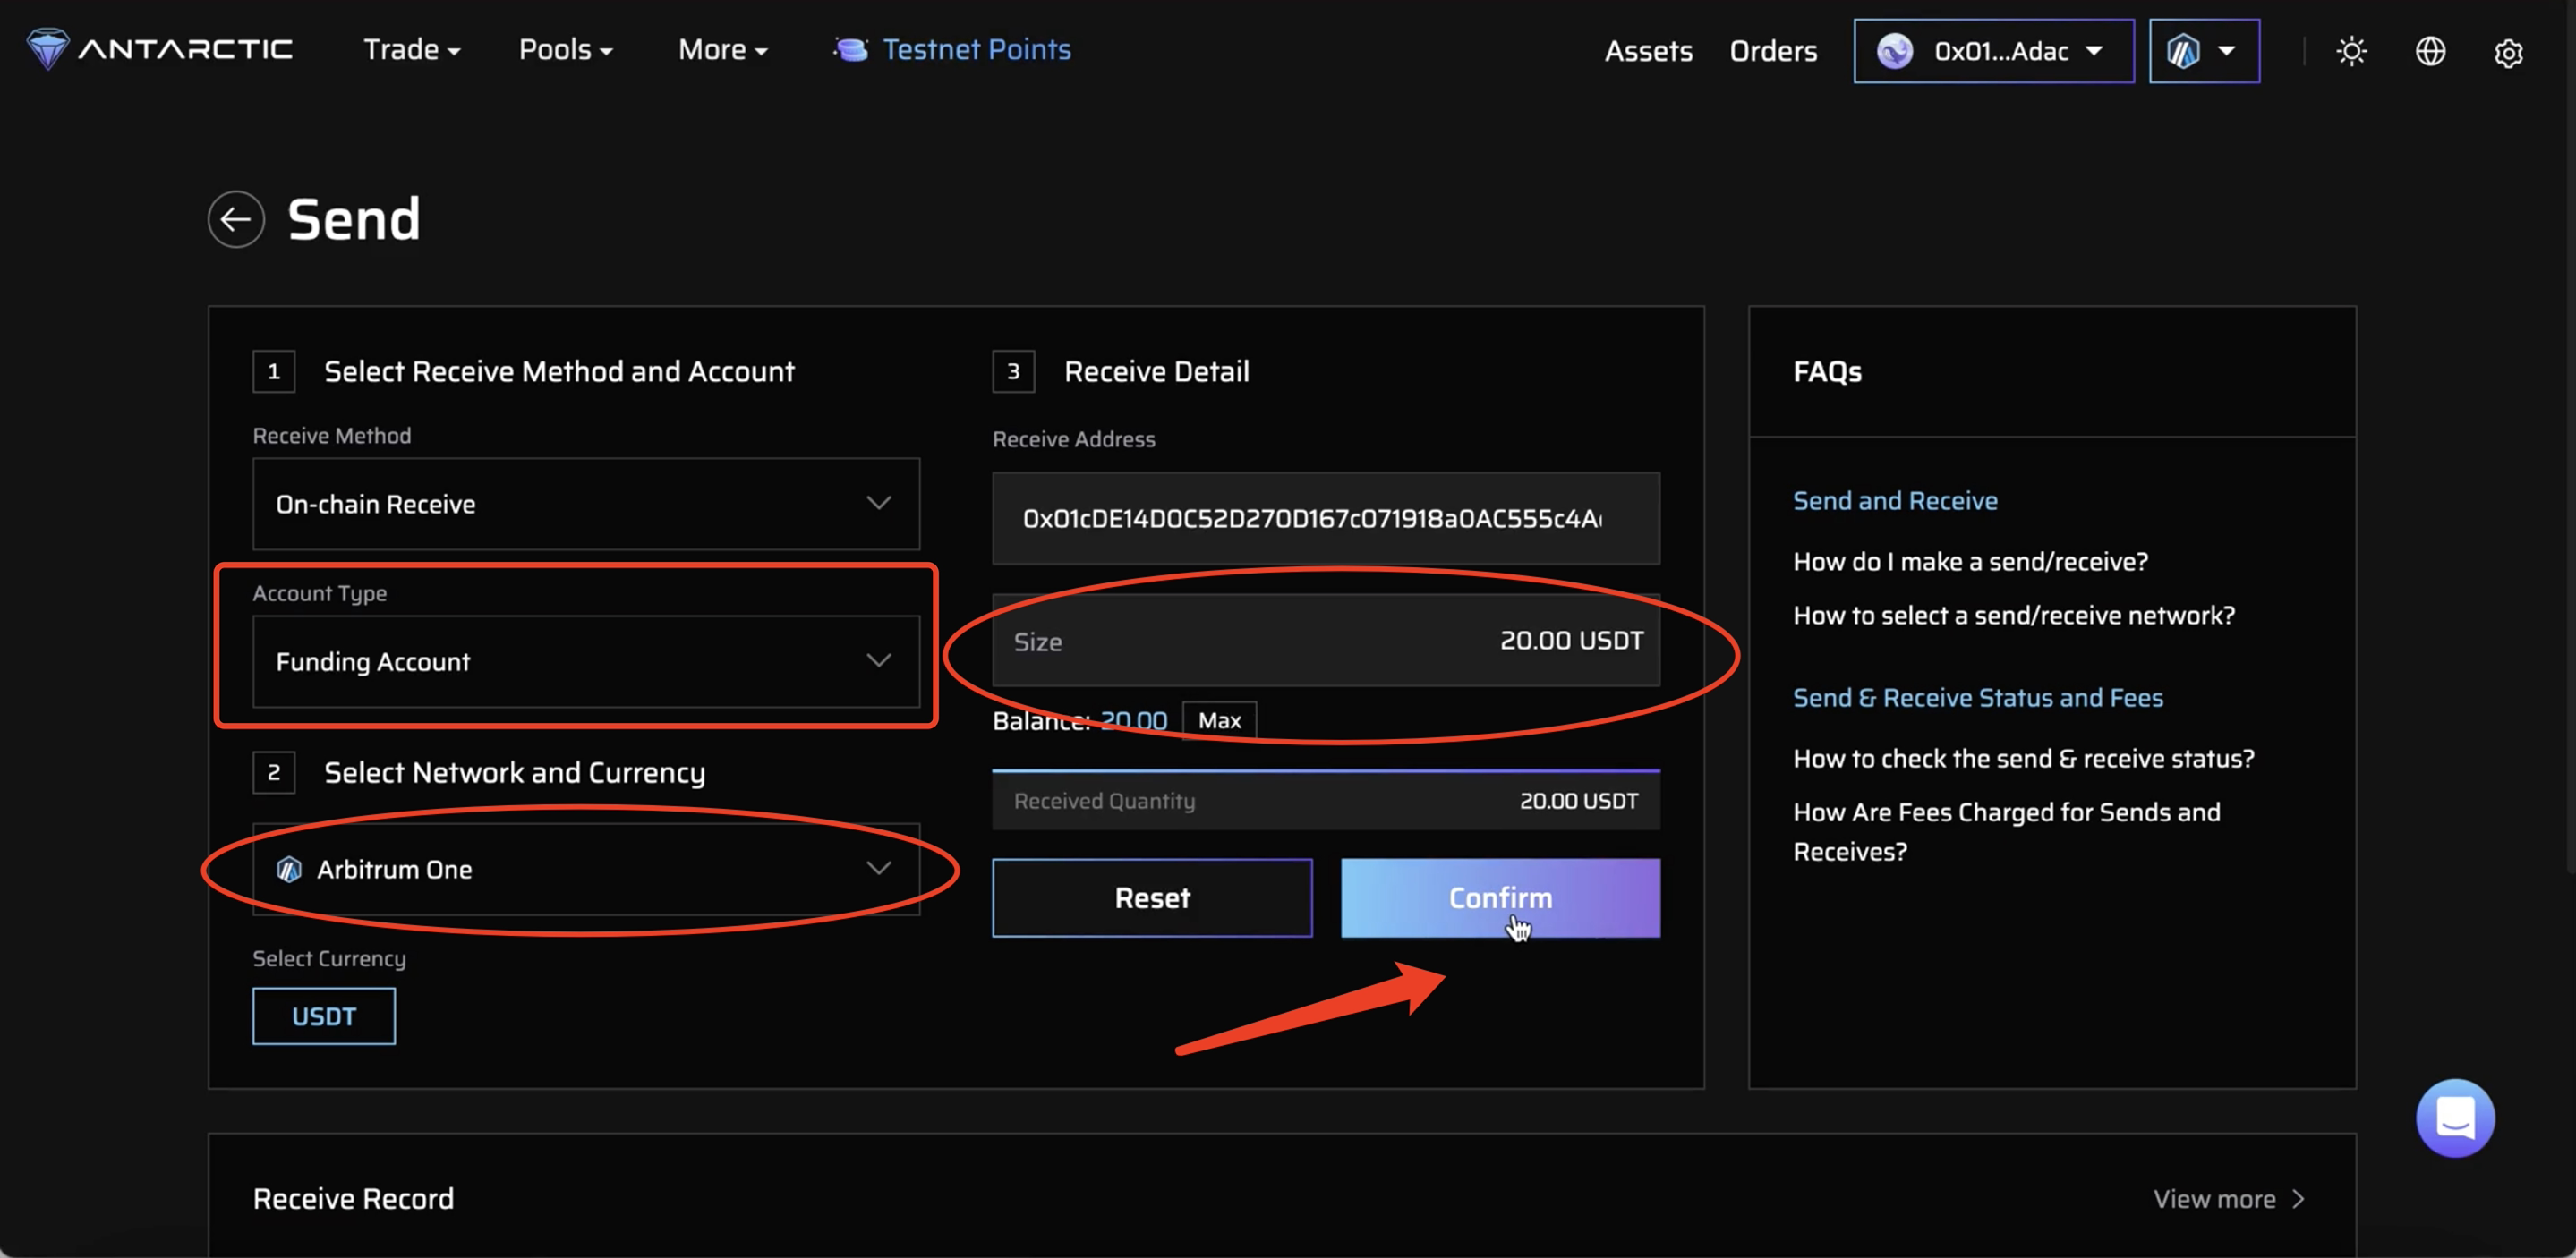The height and width of the screenshot is (1258, 2576).
Task: Open the Trade menu
Action: pyautogui.click(x=411, y=50)
